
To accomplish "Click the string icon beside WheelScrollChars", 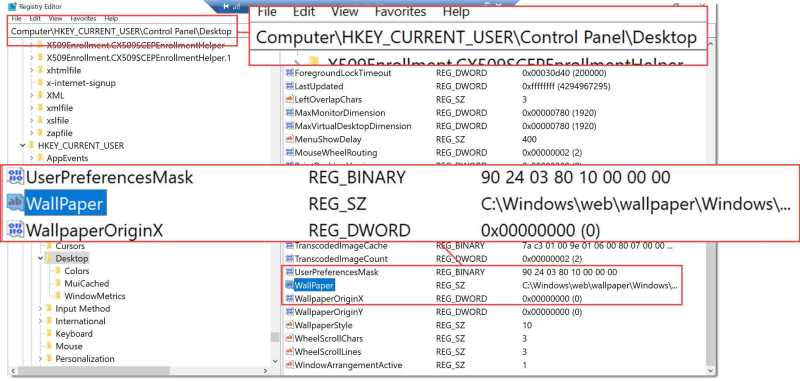I will click(290, 338).
